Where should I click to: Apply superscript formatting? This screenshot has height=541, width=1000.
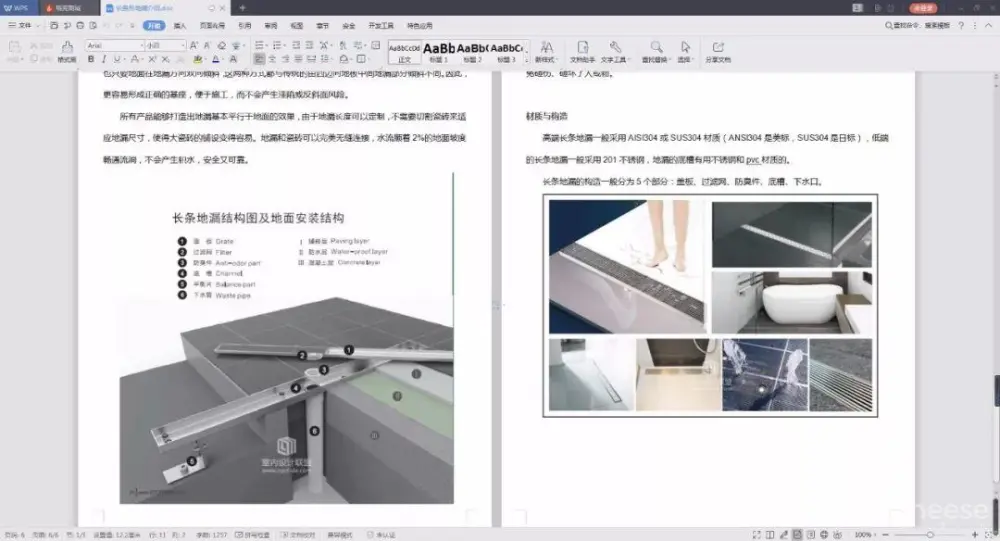pos(152,59)
